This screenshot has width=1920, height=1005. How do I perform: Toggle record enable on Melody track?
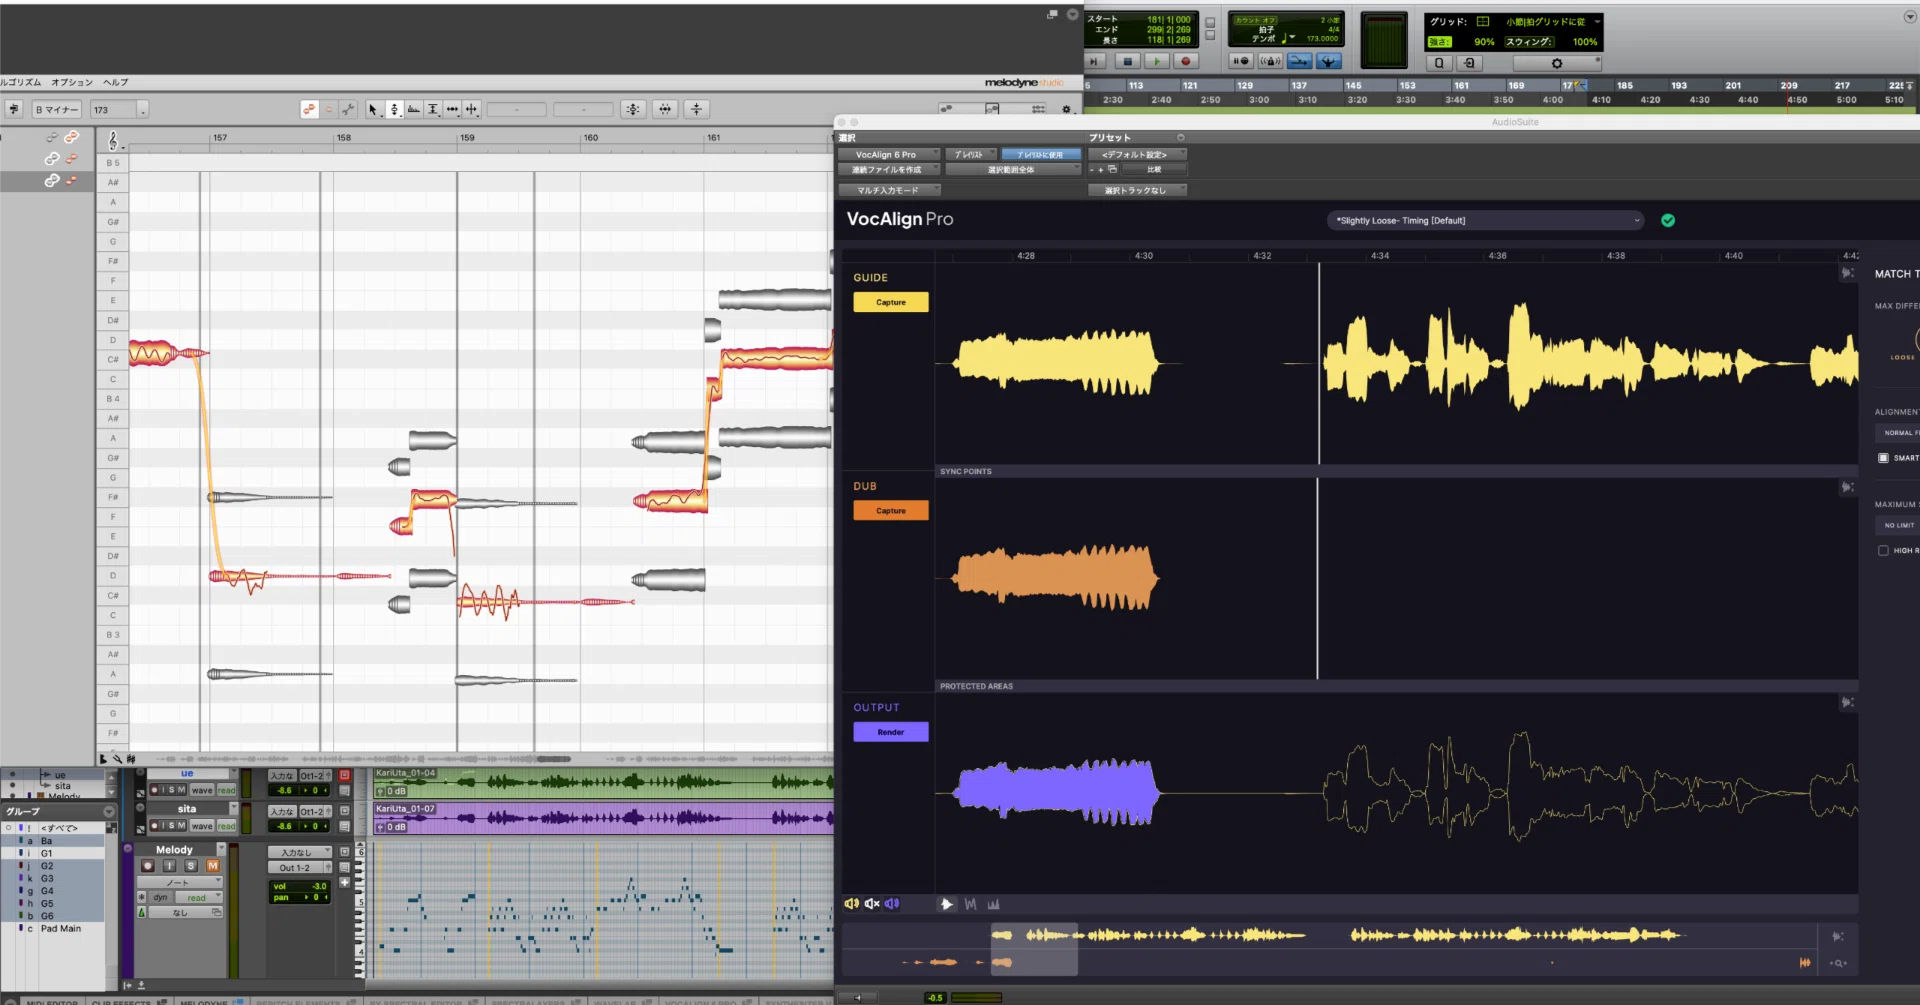pyautogui.click(x=148, y=866)
